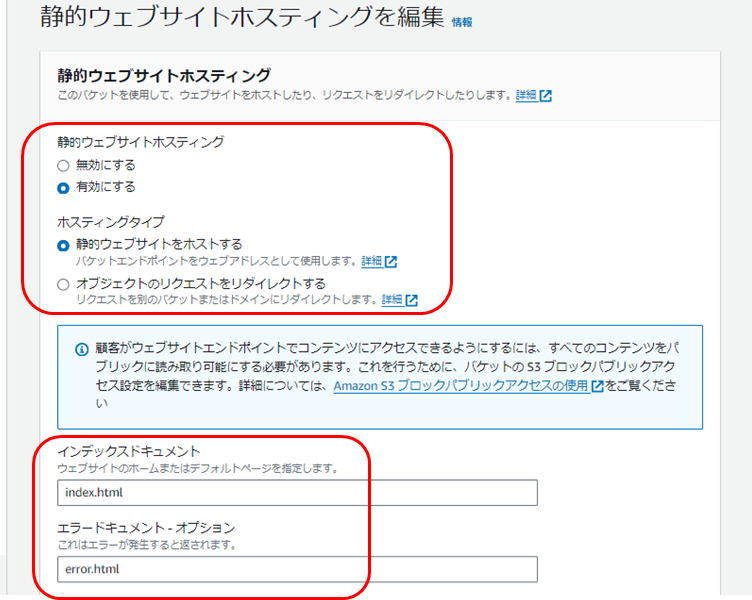Click the インデックスドキュメント field label
Screen dimensions: 752x600
[129, 451]
